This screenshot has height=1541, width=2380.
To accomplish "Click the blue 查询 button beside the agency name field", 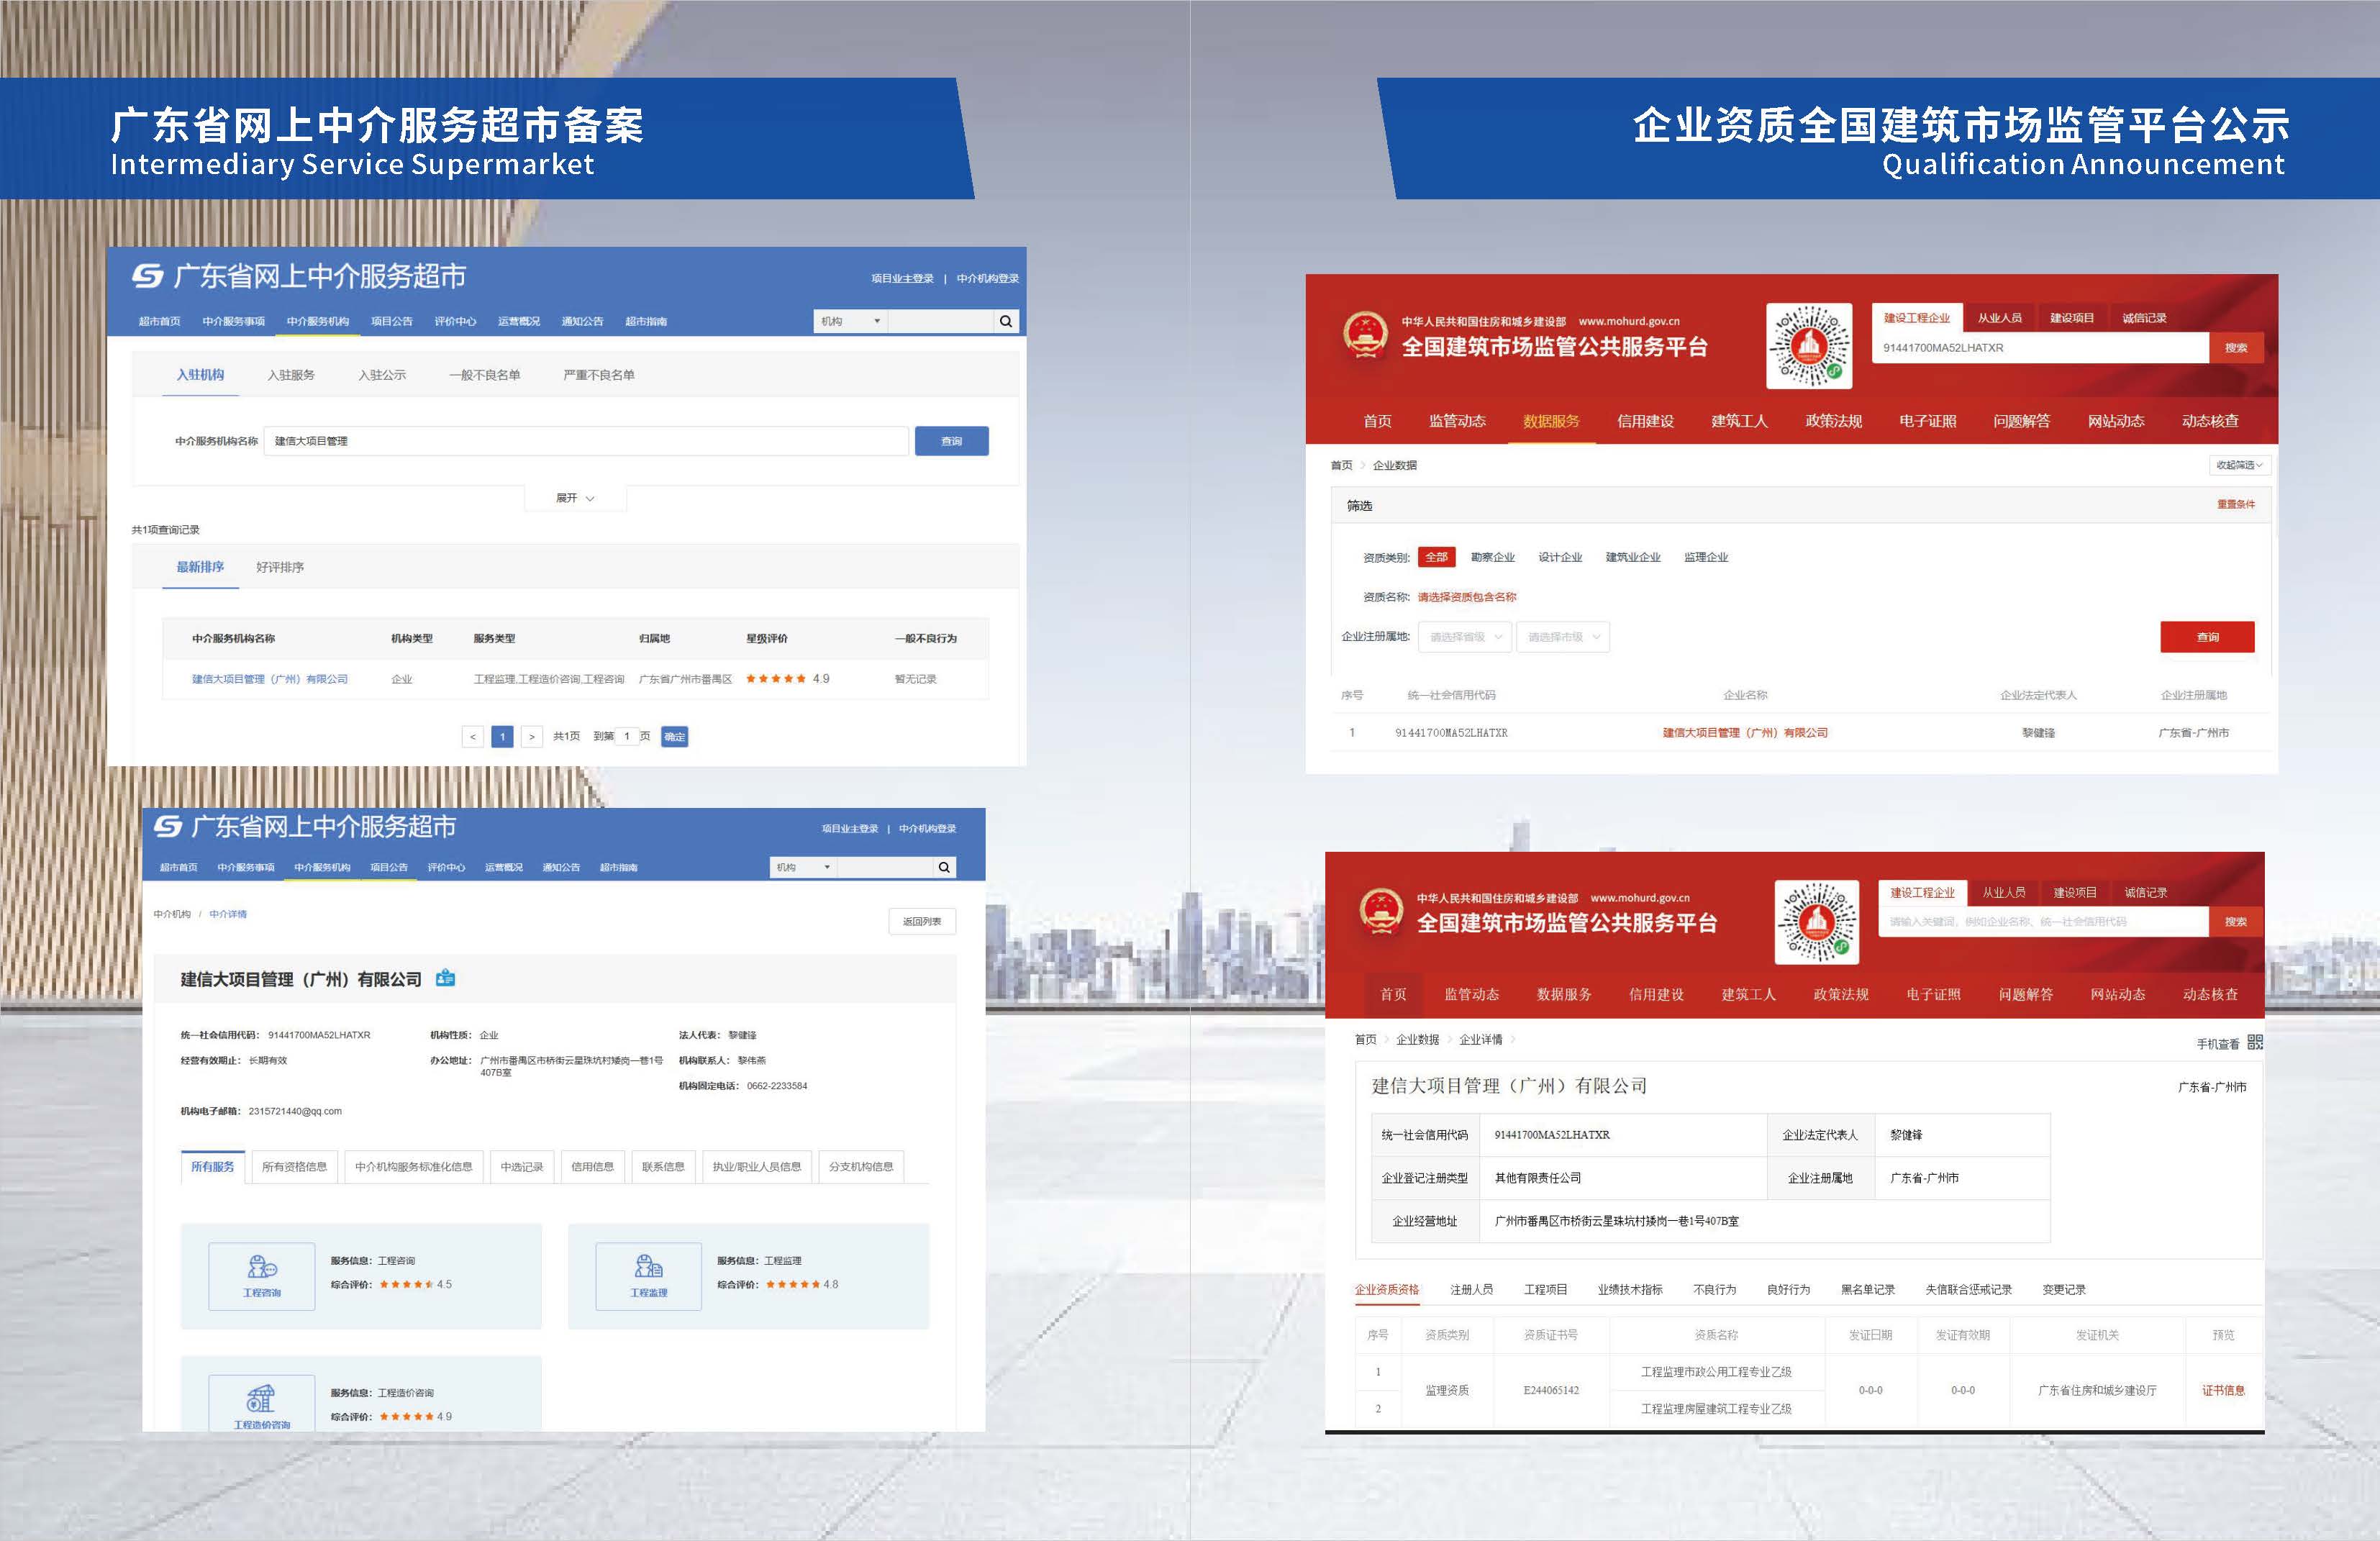I will tap(952, 441).
